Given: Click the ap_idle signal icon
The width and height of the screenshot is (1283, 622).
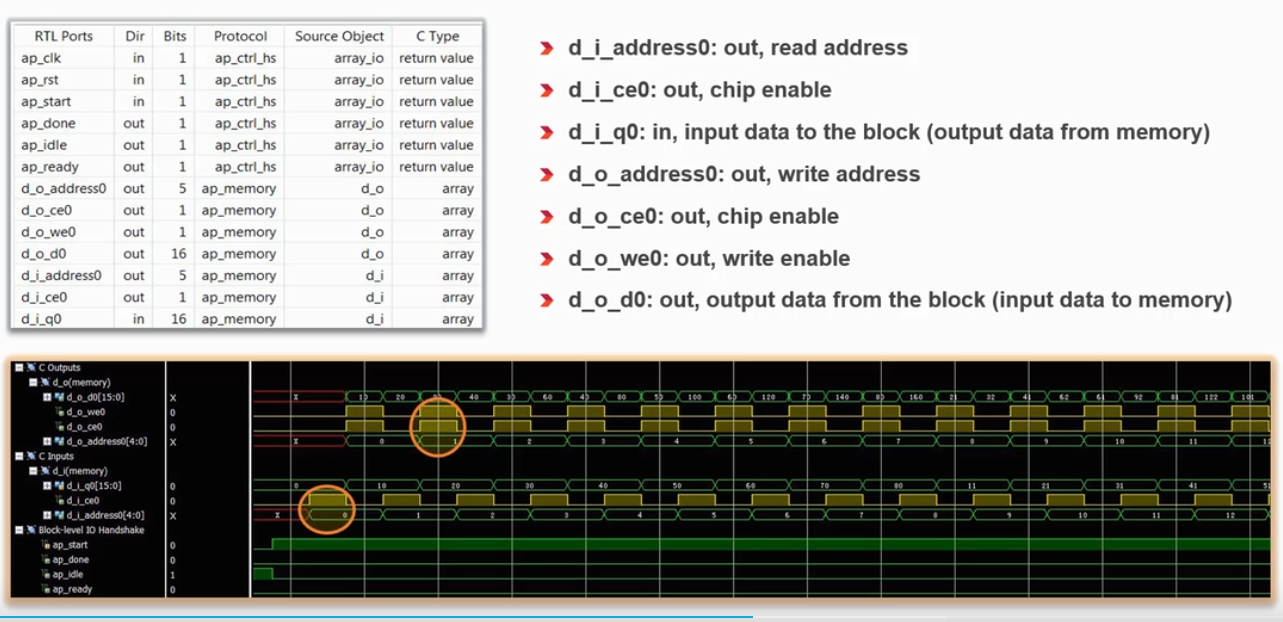Looking at the screenshot, I should pyautogui.click(x=45, y=575).
